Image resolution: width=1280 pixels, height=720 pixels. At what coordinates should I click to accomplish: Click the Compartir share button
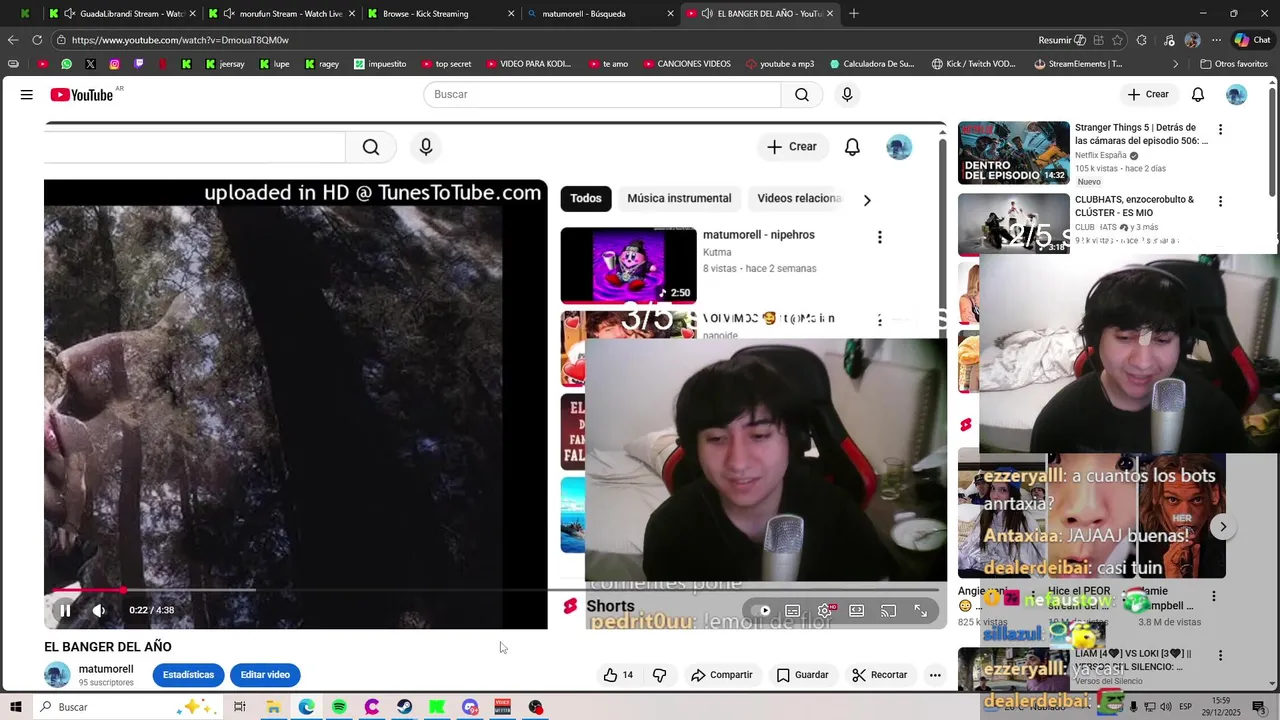[x=721, y=675]
